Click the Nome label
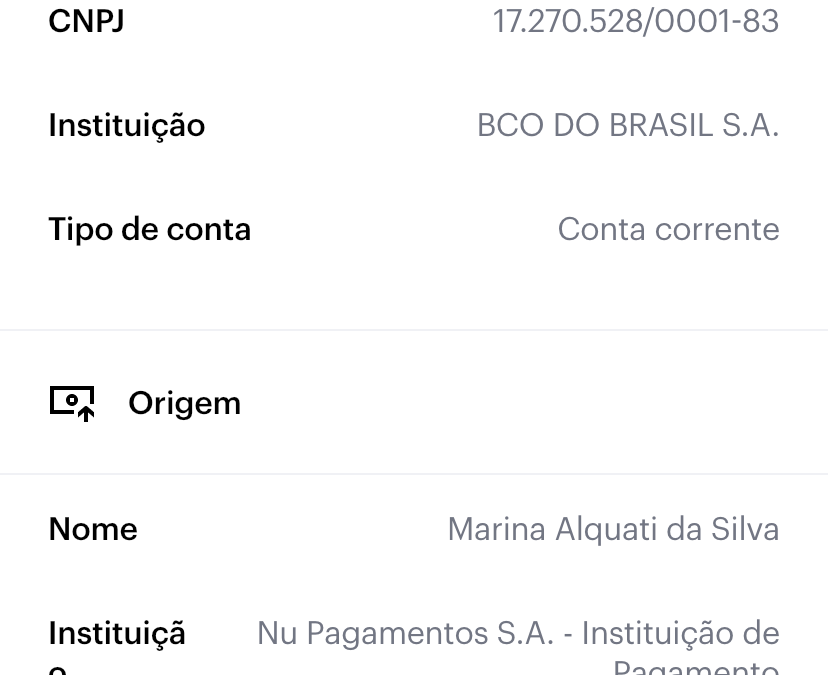The width and height of the screenshot is (828, 675). (x=93, y=529)
